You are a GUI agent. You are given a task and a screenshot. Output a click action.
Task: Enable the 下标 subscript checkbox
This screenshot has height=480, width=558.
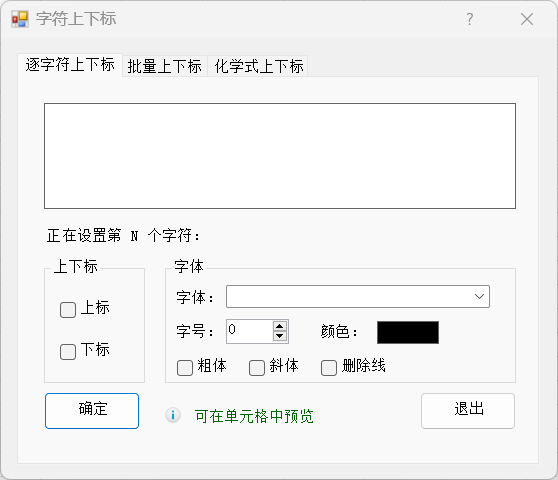point(68,352)
